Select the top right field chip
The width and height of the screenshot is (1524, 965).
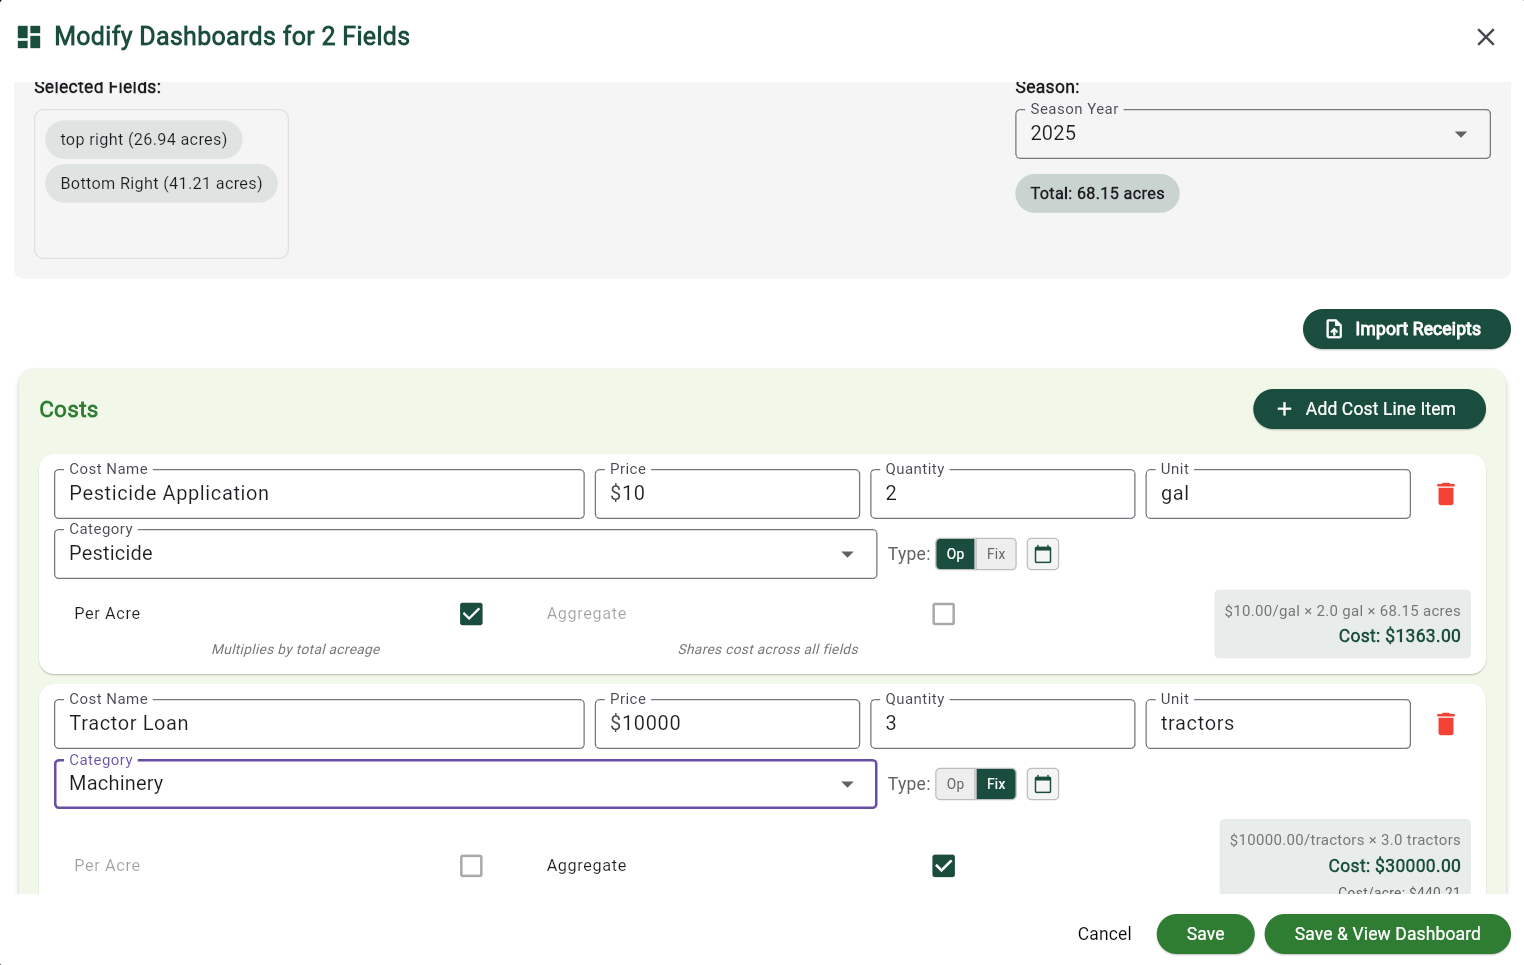[x=143, y=139]
